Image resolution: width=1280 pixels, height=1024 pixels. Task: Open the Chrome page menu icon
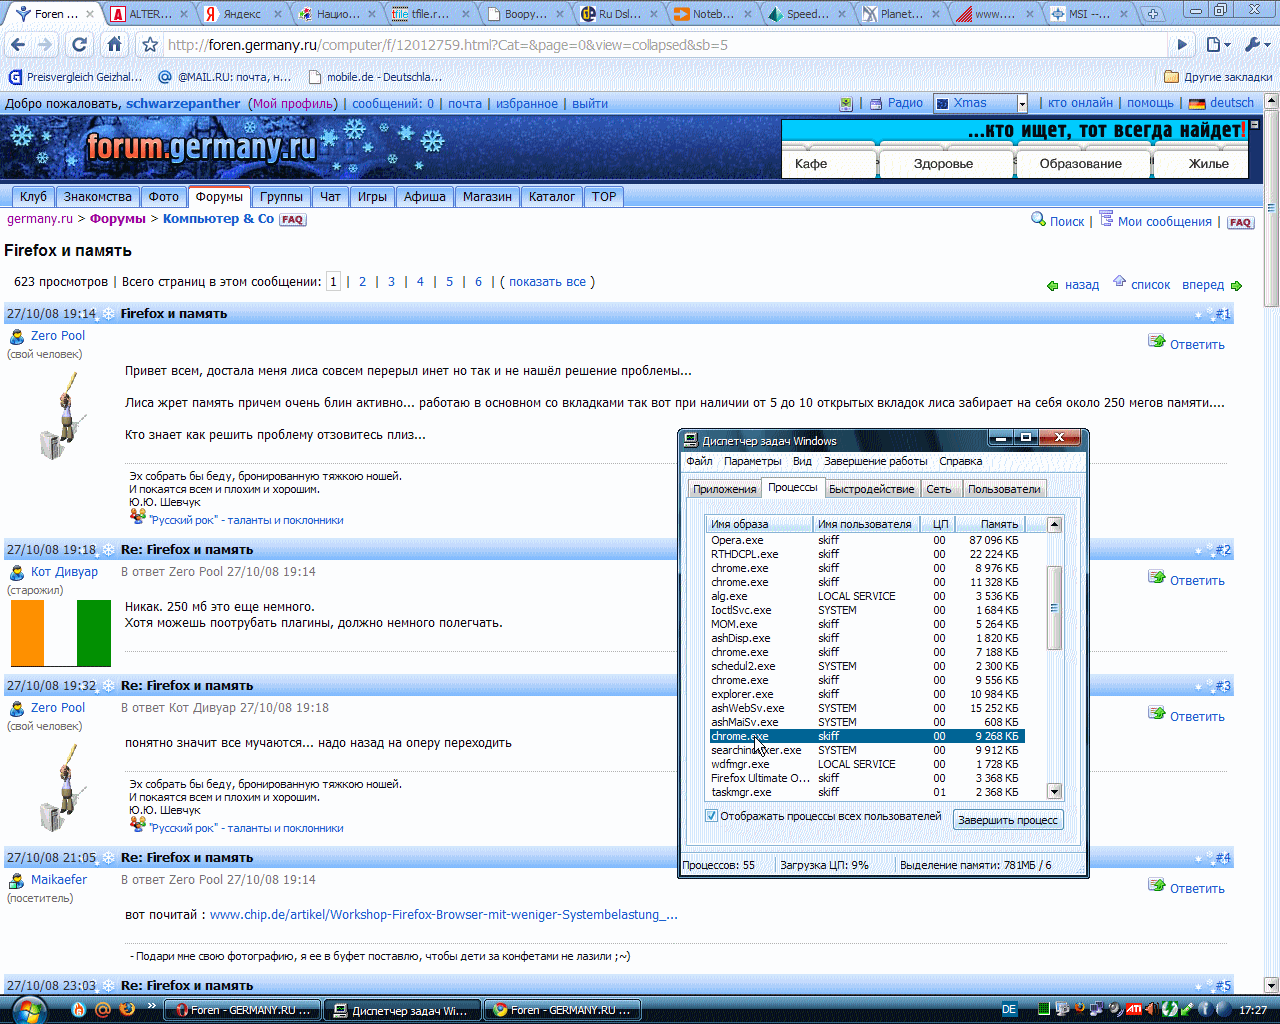pos(1217,45)
